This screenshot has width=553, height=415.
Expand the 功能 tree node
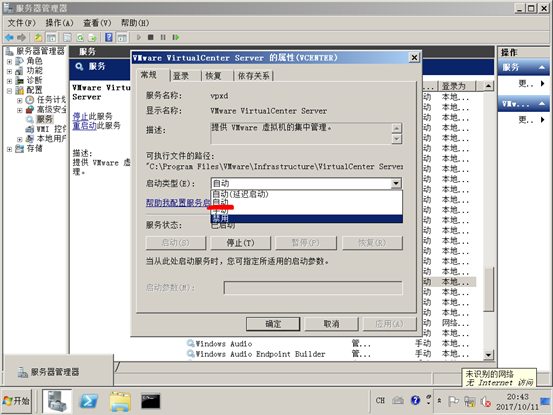tap(9, 71)
